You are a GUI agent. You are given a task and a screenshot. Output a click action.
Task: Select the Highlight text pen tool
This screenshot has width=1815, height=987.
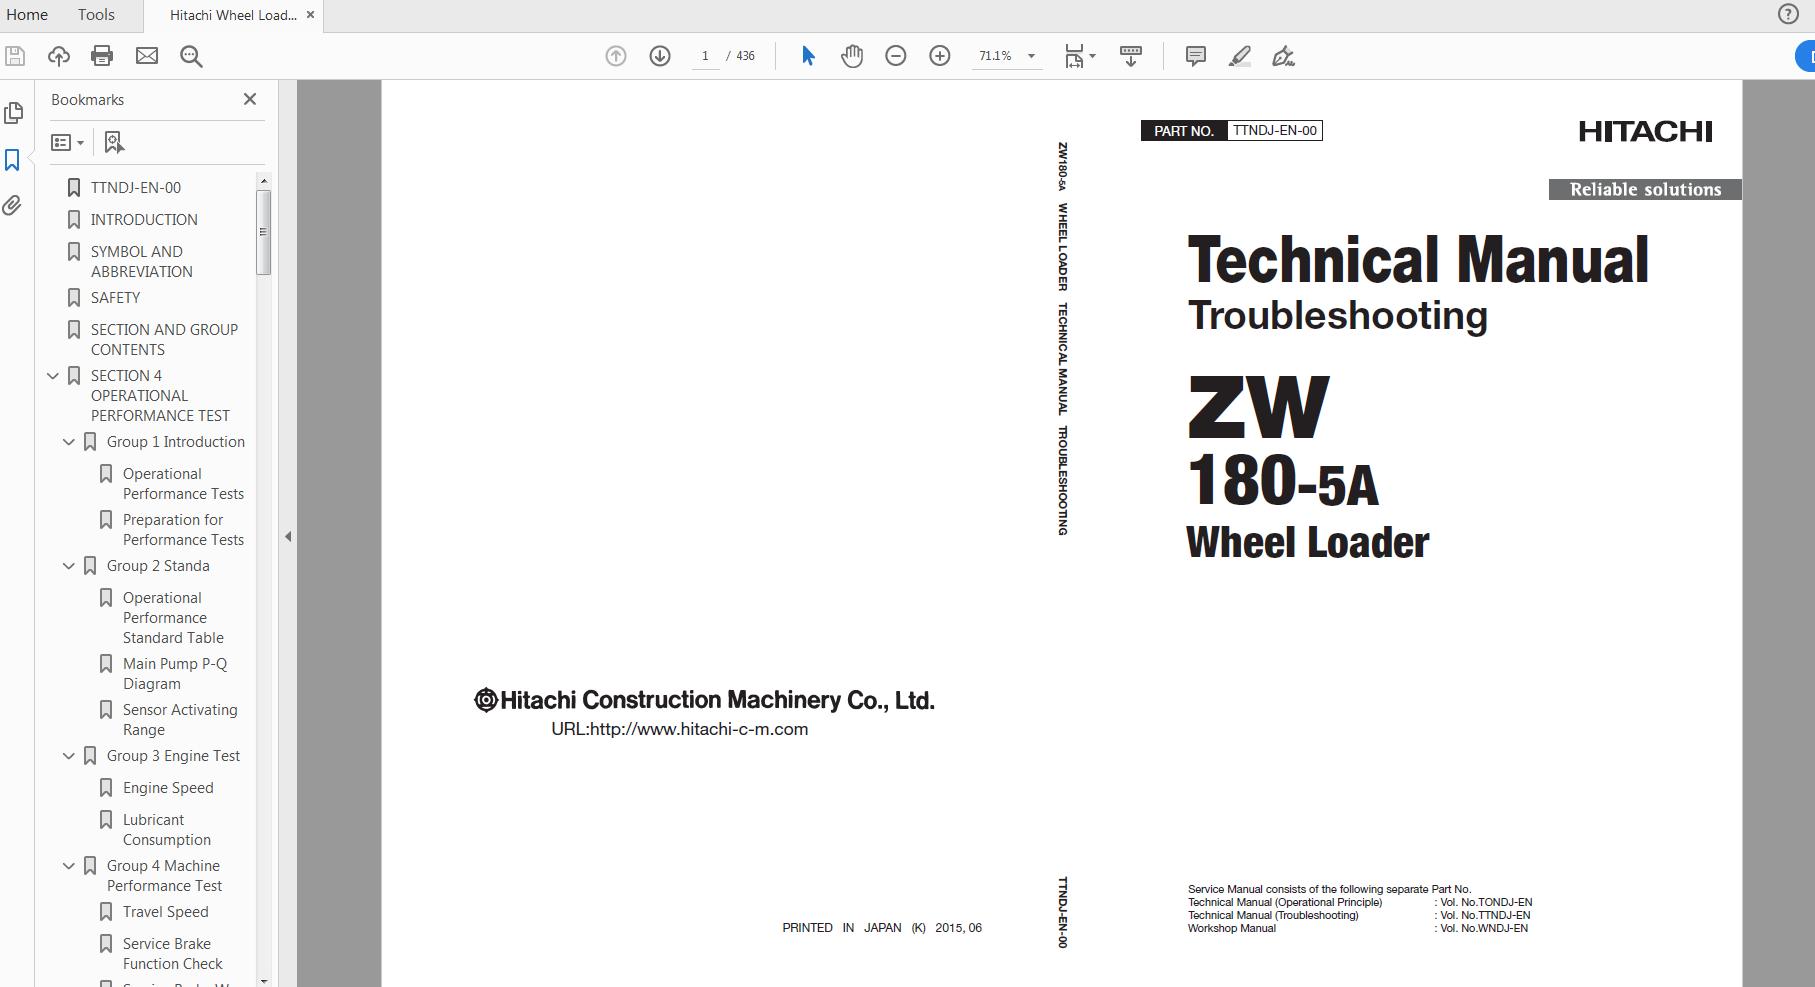tap(1239, 56)
